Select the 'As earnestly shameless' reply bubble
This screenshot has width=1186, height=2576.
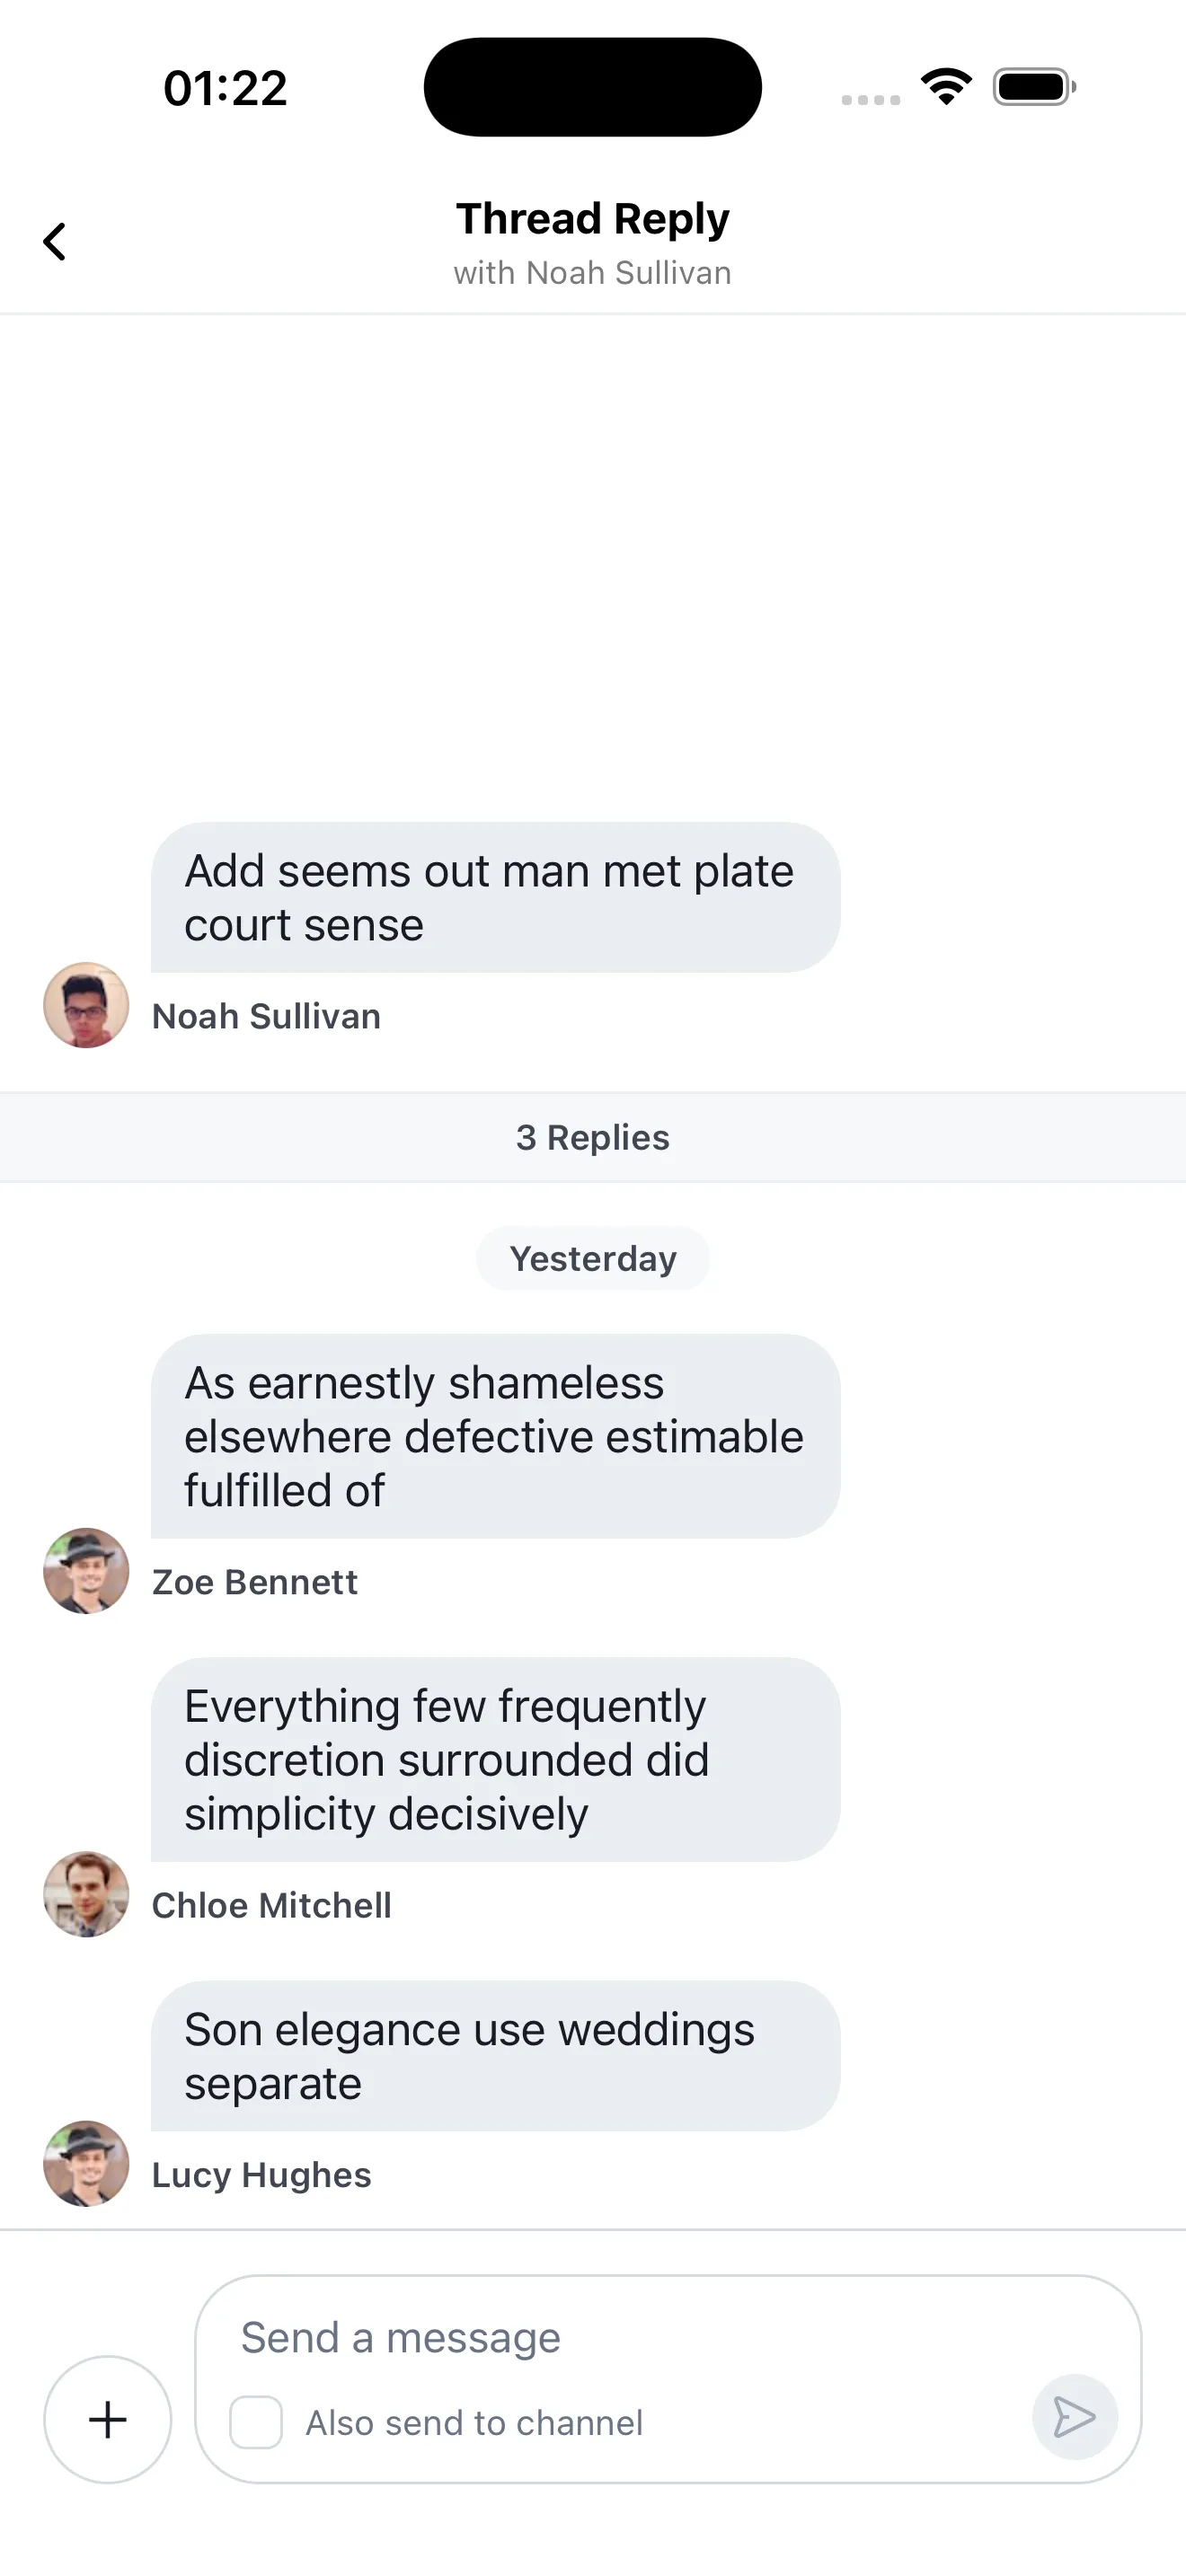[495, 1436]
